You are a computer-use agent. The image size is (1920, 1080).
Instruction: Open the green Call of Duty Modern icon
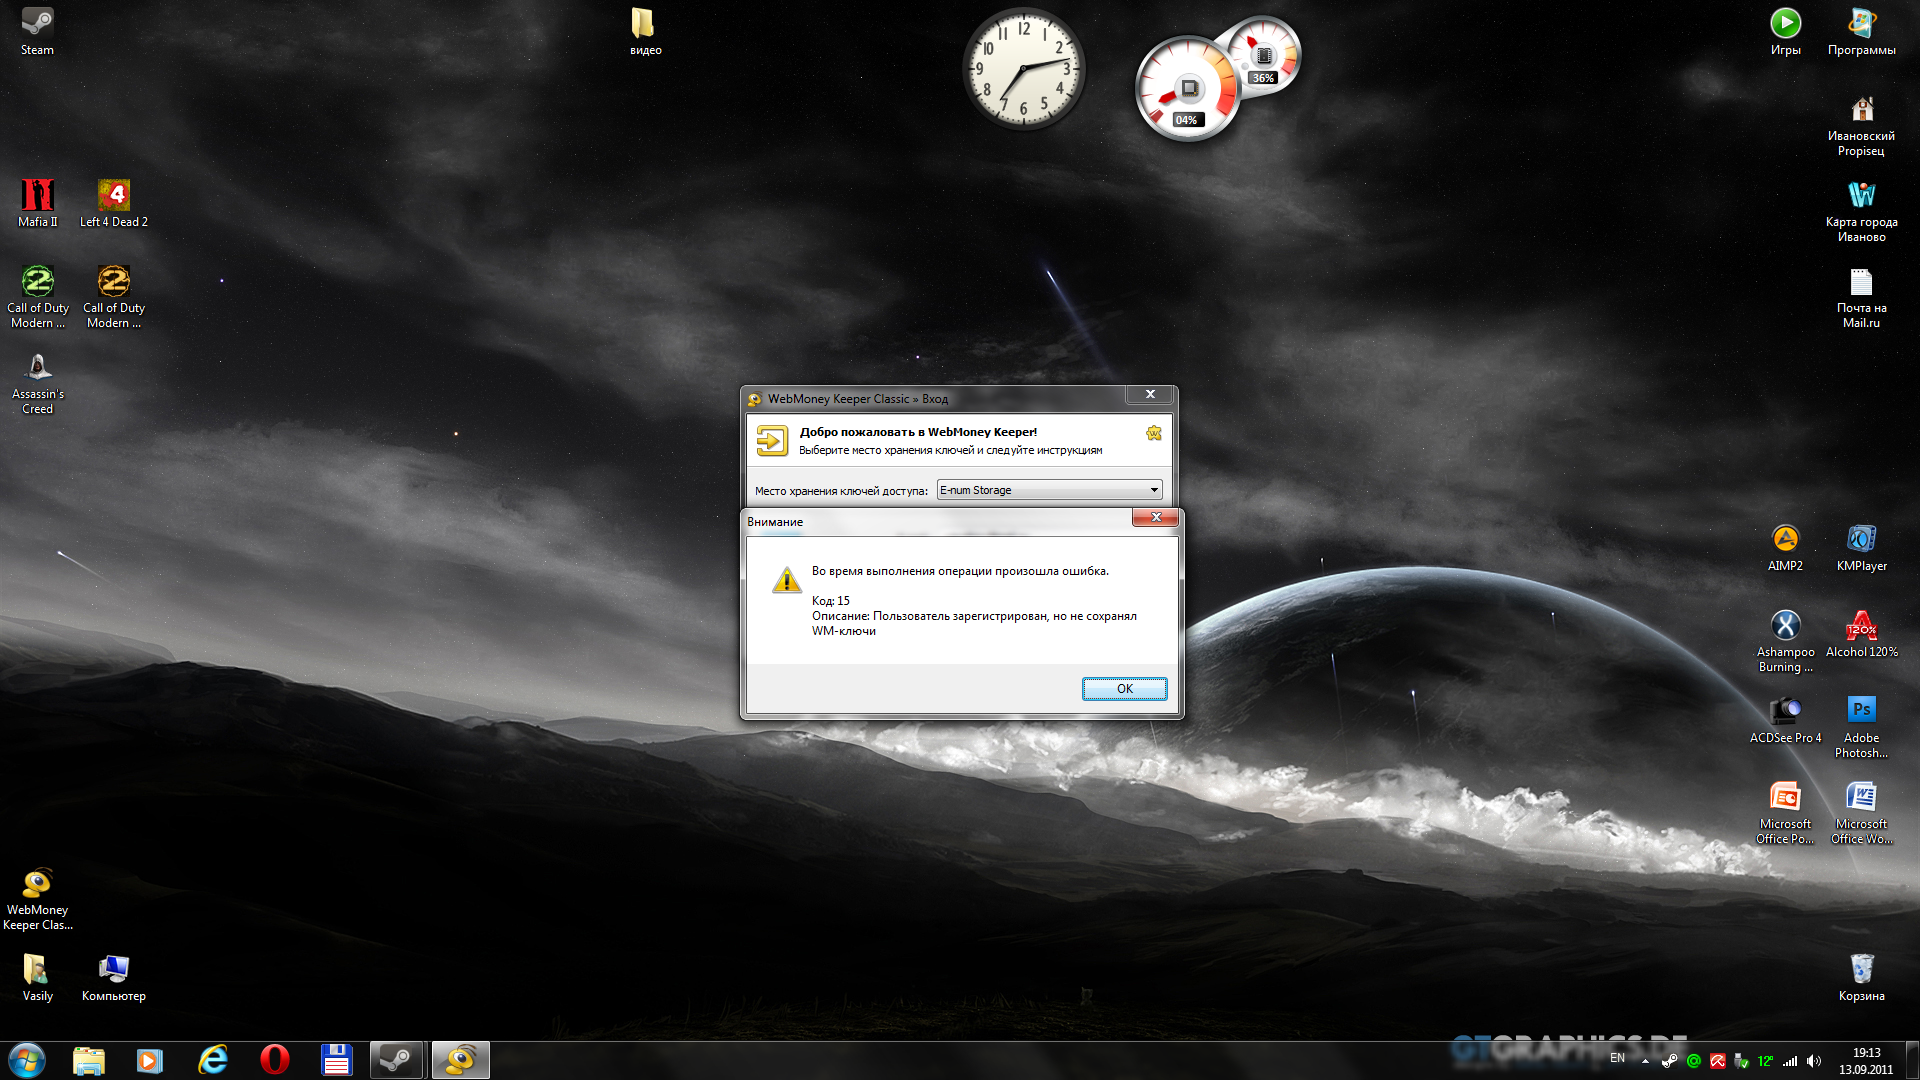click(38, 296)
